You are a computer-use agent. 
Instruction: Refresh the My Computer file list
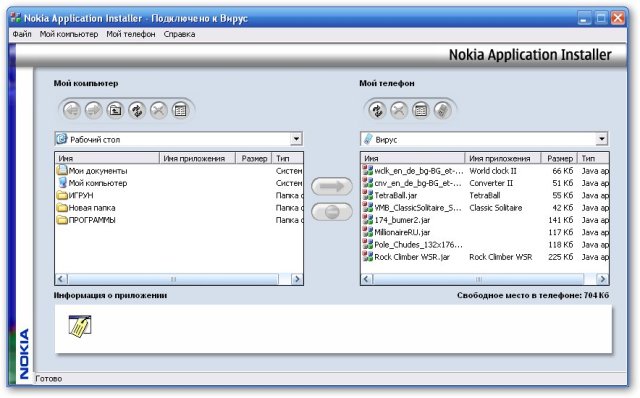pos(137,110)
